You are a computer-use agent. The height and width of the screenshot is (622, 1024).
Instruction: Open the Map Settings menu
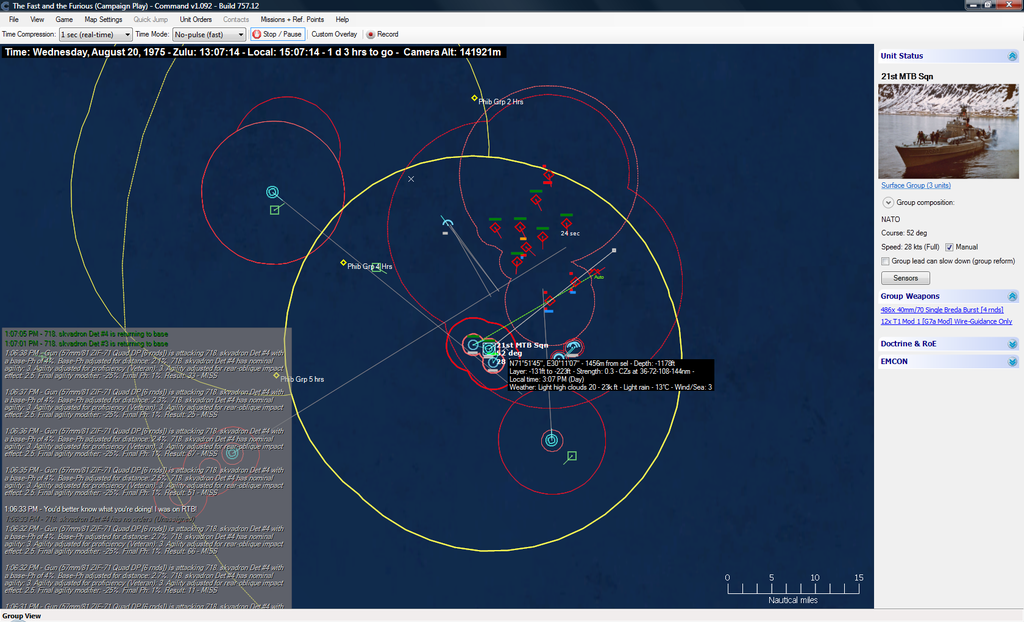[103, 19]
